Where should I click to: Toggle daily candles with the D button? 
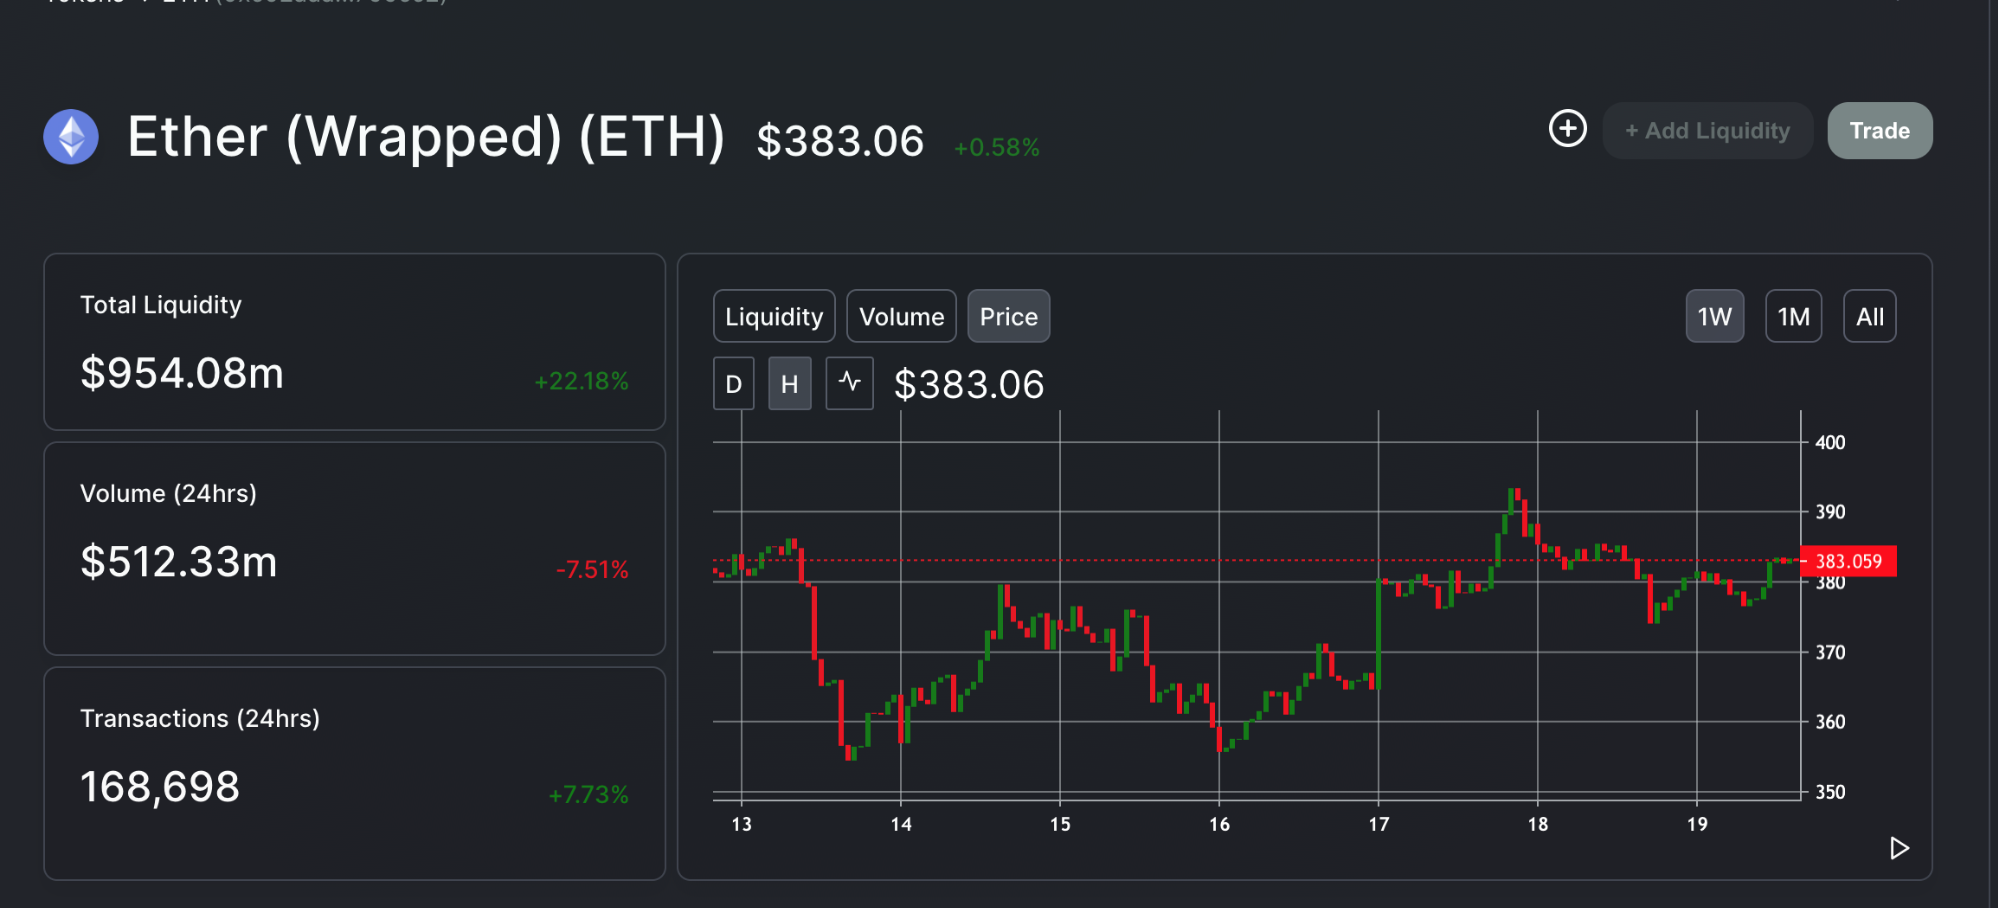(x=733, y=384)
